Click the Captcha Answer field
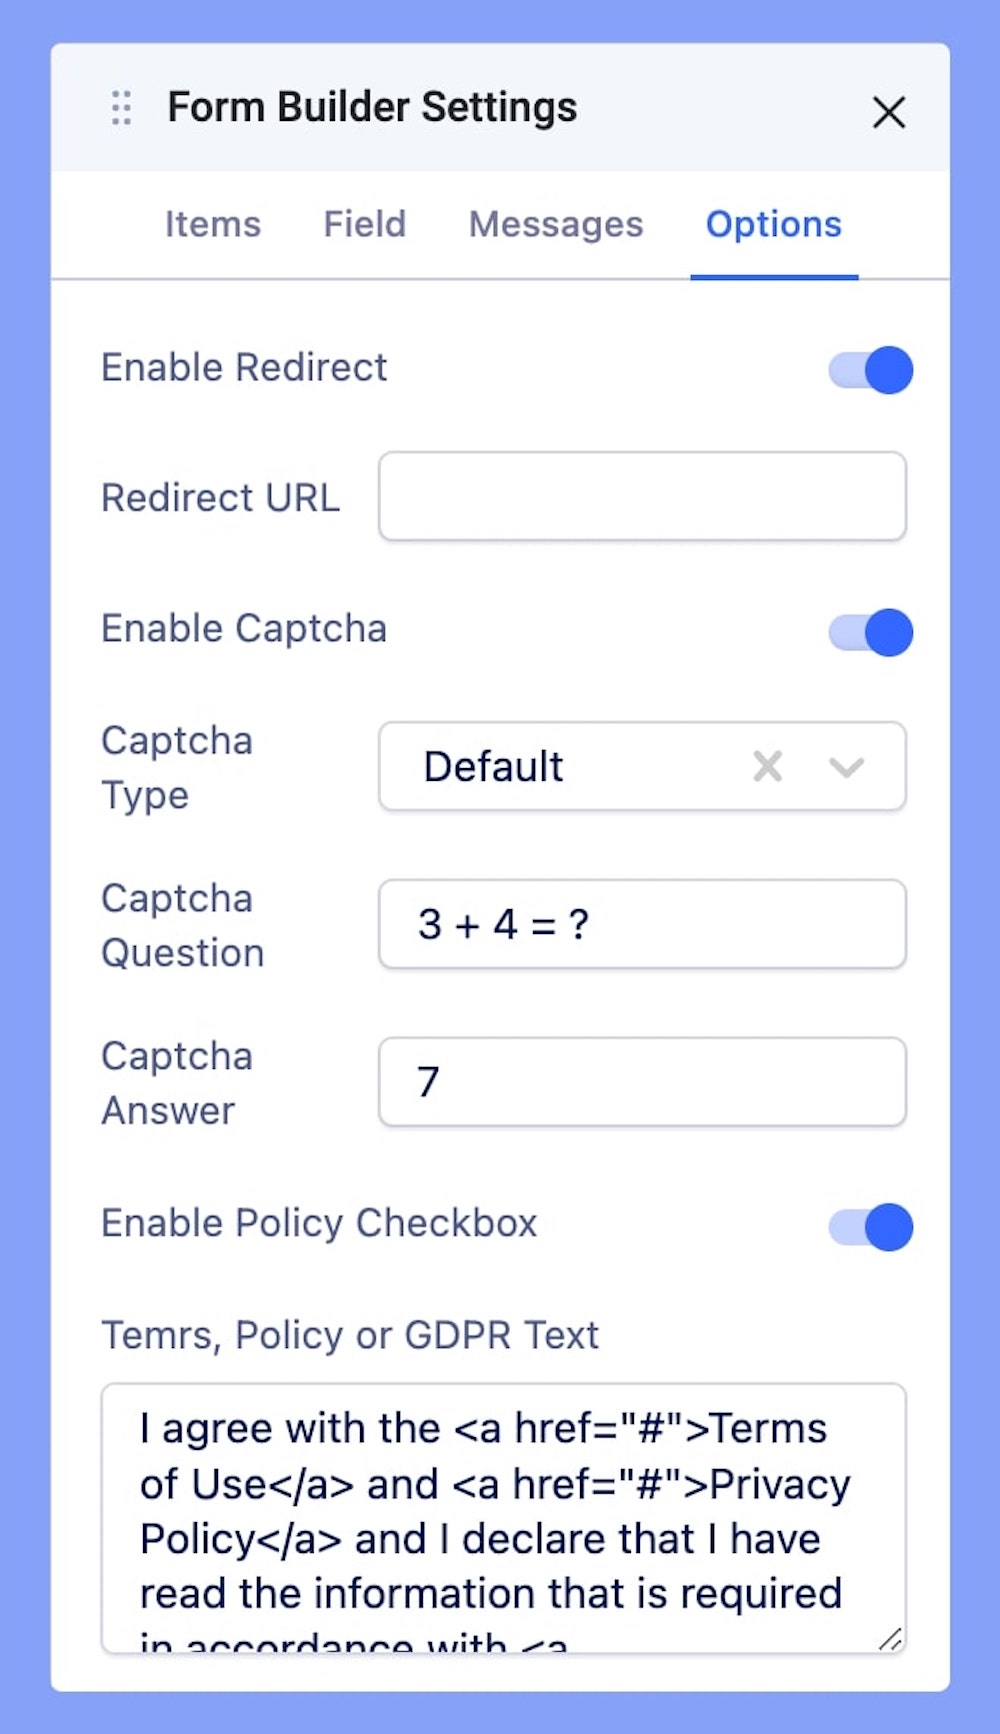 tap(642, 1082)
